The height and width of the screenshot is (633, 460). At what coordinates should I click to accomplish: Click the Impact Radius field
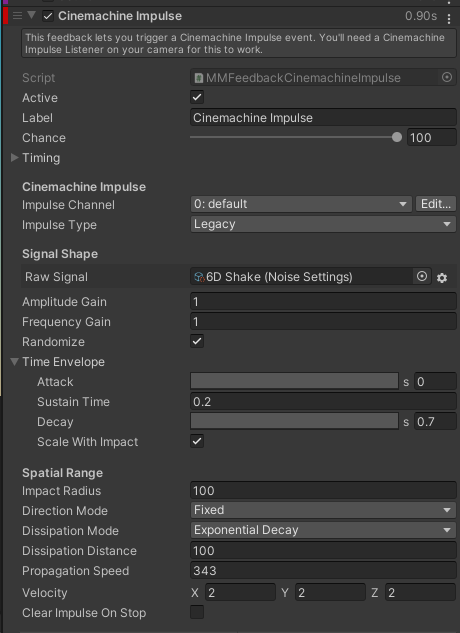pyautogui.click(x=323, y=490)
